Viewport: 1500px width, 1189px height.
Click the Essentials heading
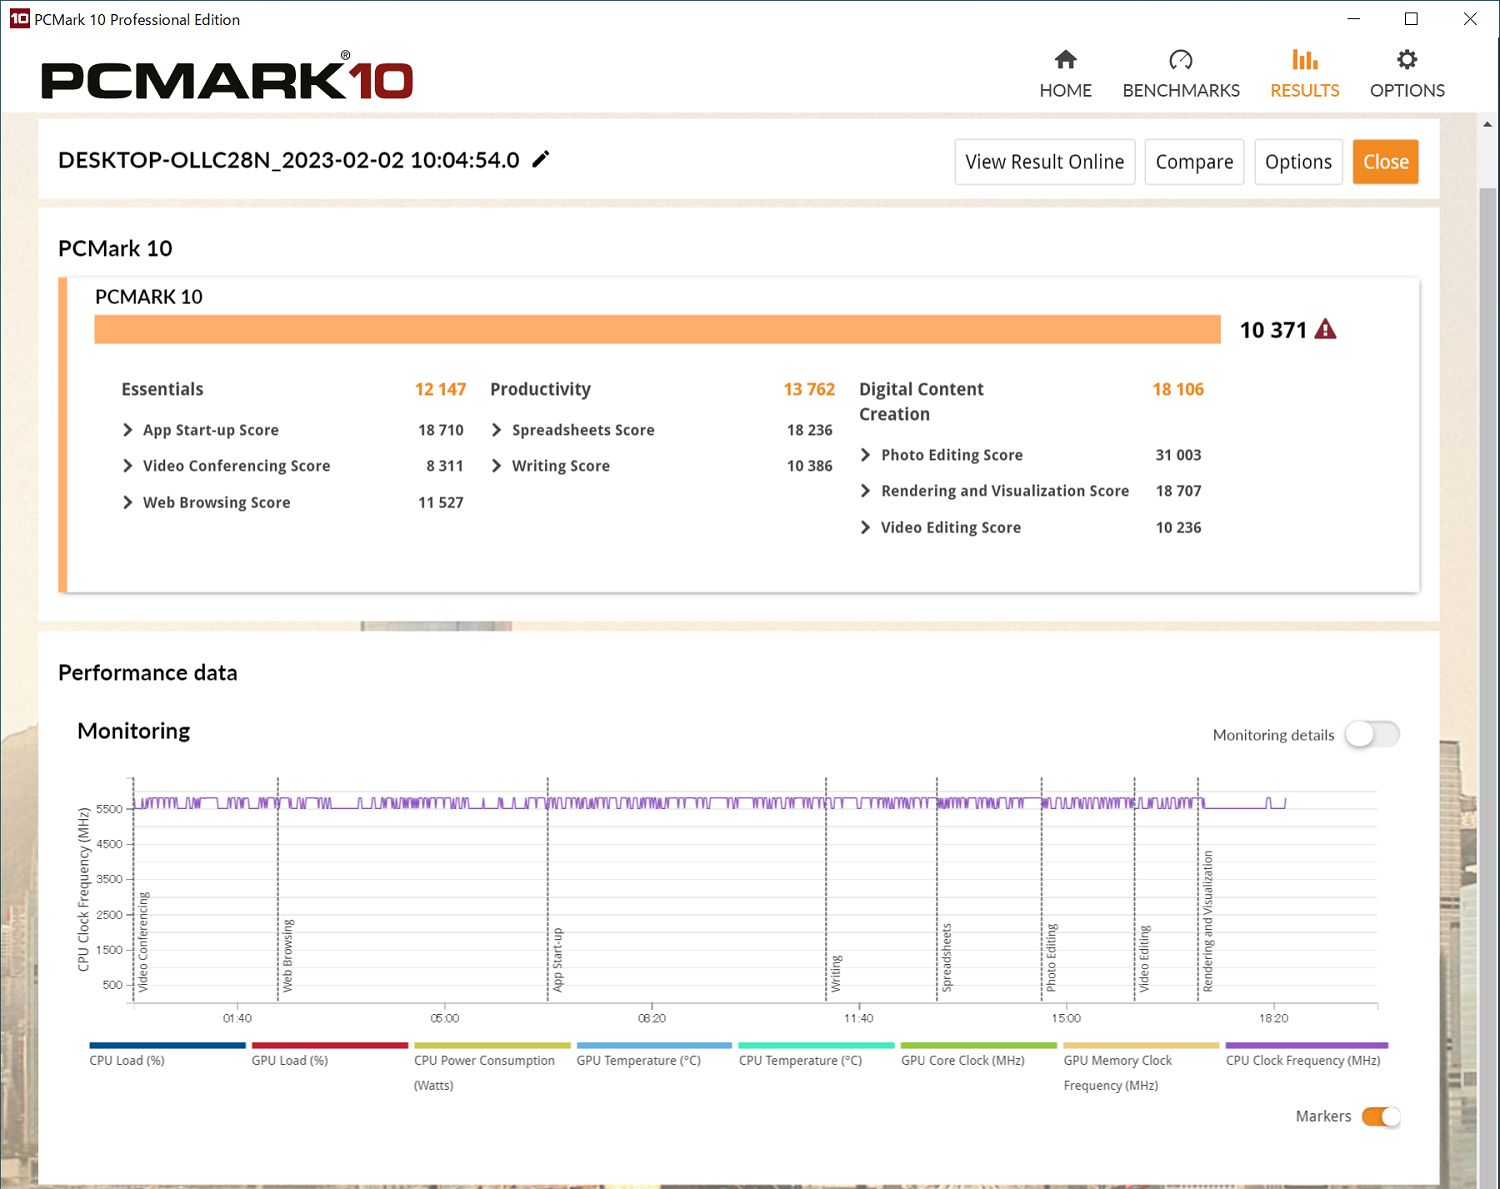point(162,389)
